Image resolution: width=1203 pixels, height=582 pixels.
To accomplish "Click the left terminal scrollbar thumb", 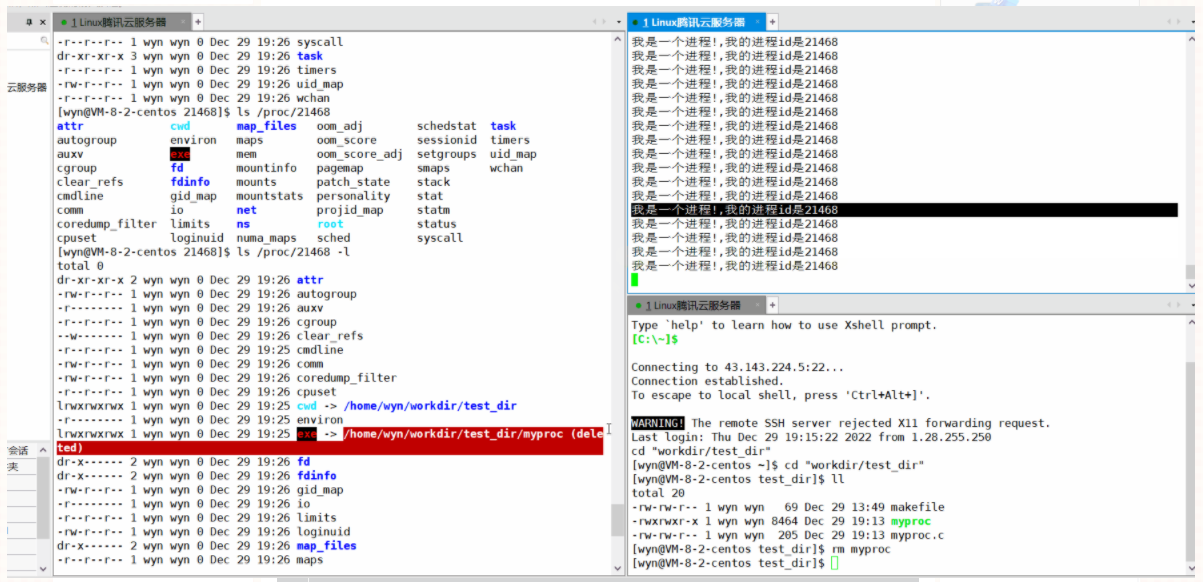I will click(617, 521).
